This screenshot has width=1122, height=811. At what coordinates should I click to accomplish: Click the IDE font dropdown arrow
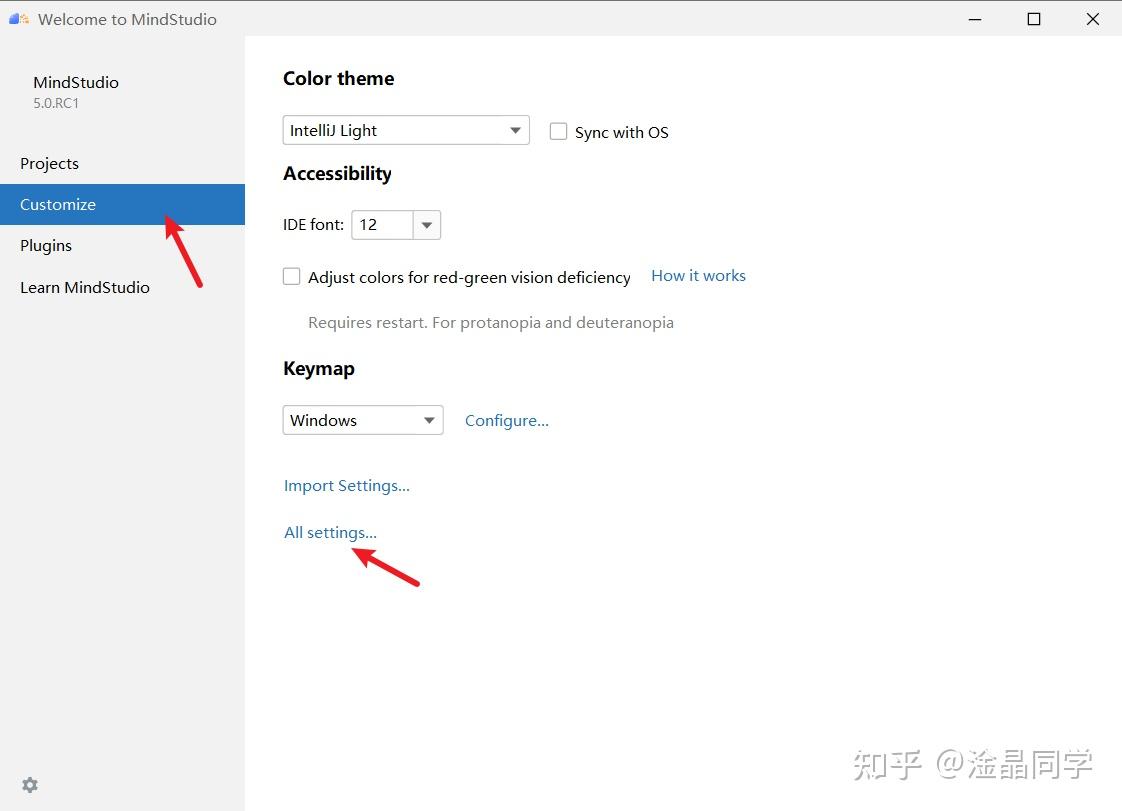[427, 224]
